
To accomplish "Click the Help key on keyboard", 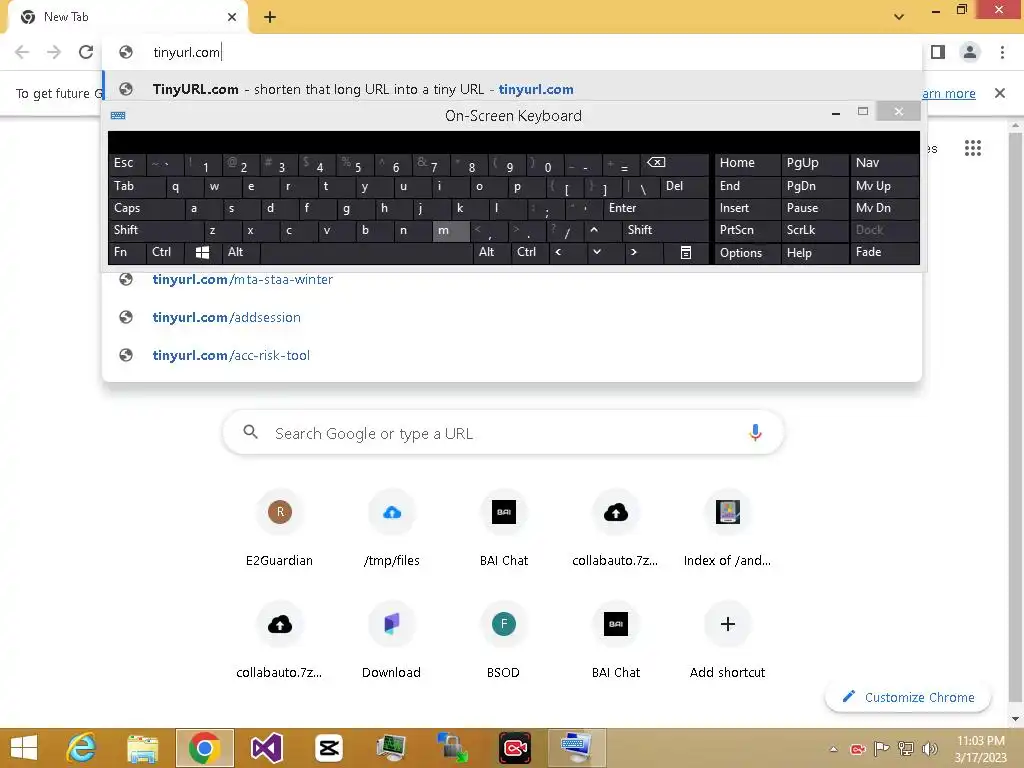I will pos(814,253).
